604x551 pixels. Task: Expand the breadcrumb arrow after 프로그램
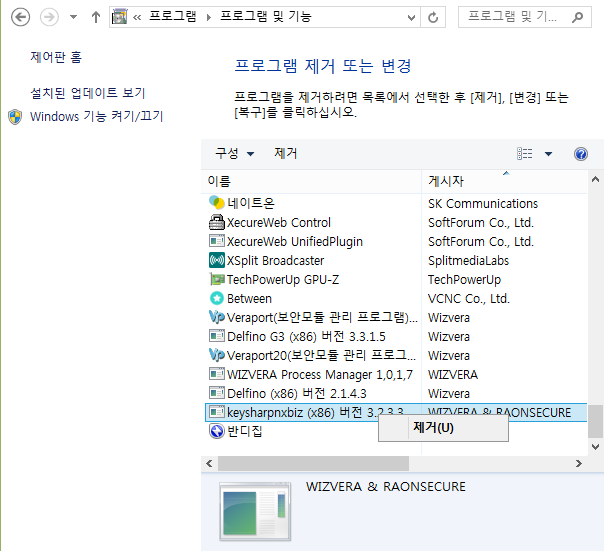(209, 17)
